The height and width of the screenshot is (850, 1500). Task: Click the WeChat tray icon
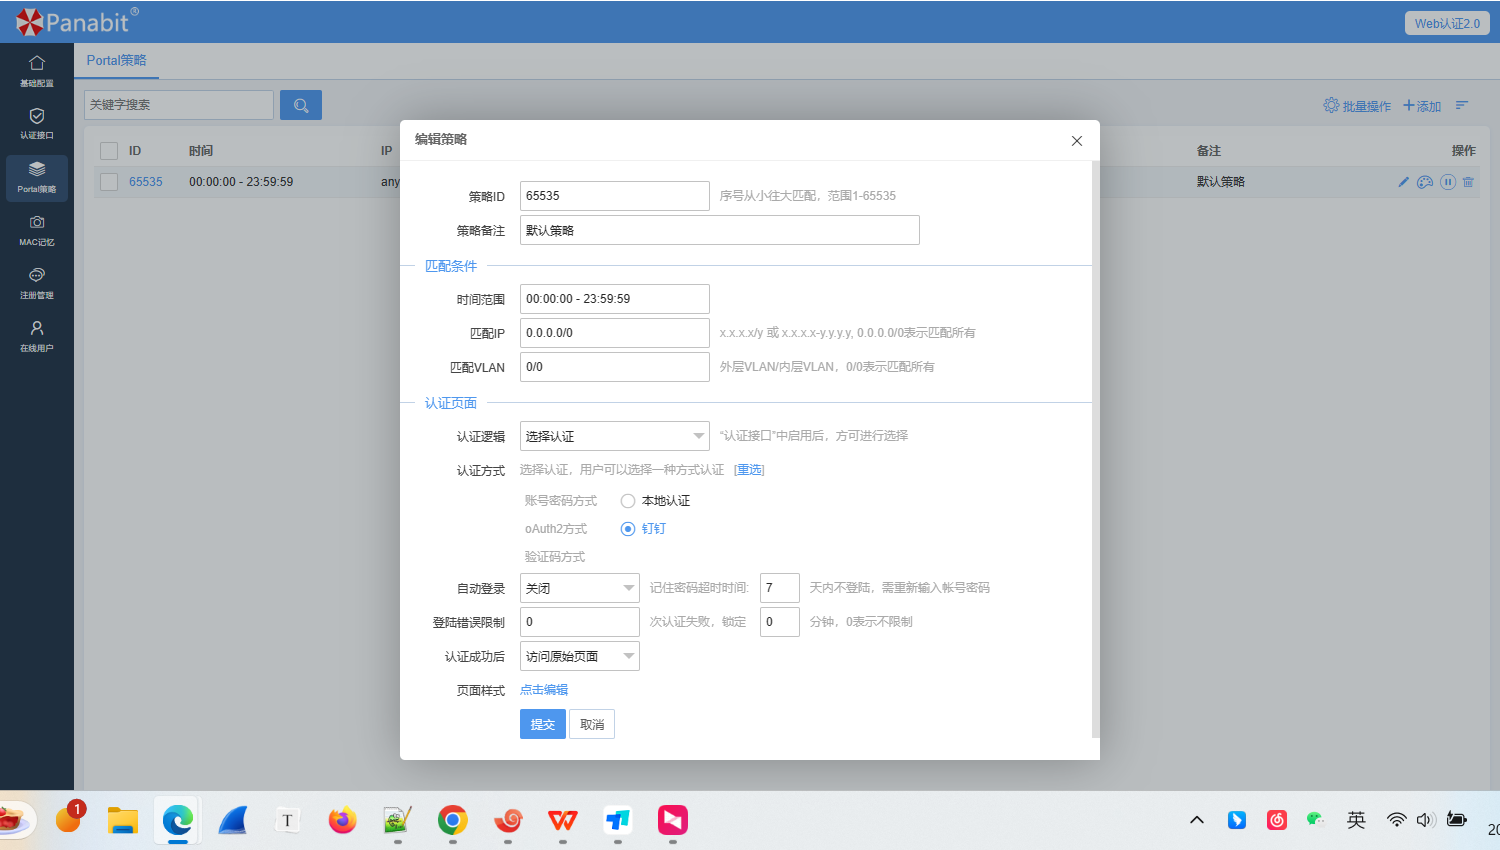pyautogui.click(x=1316, y=820)
